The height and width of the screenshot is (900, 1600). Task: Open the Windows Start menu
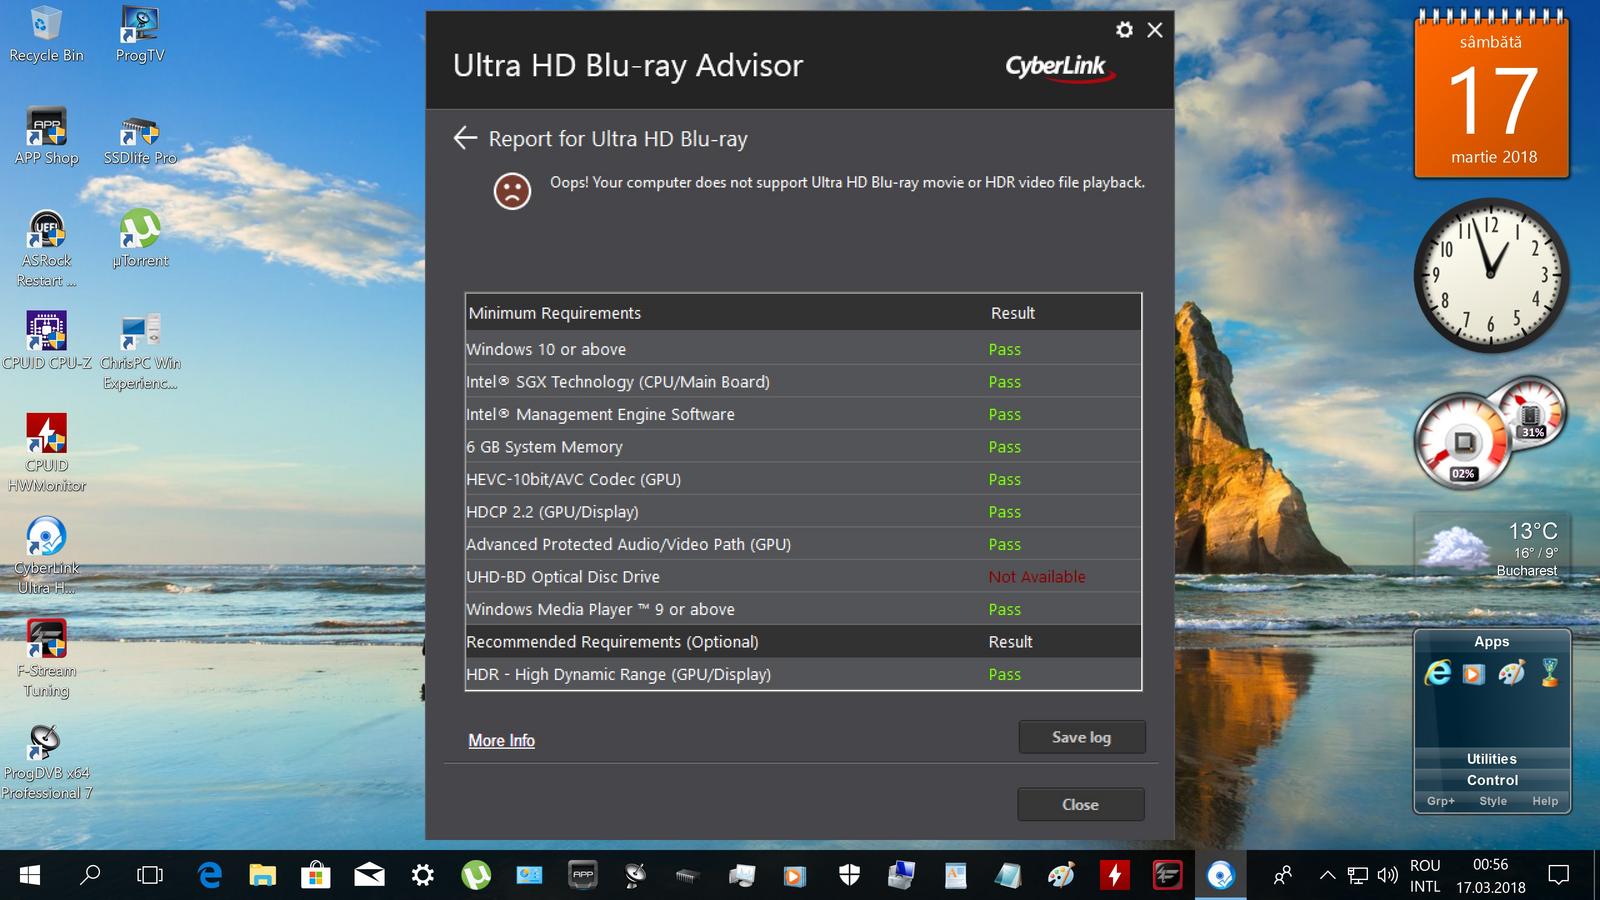pyautogui.click(x=30, y=876)
